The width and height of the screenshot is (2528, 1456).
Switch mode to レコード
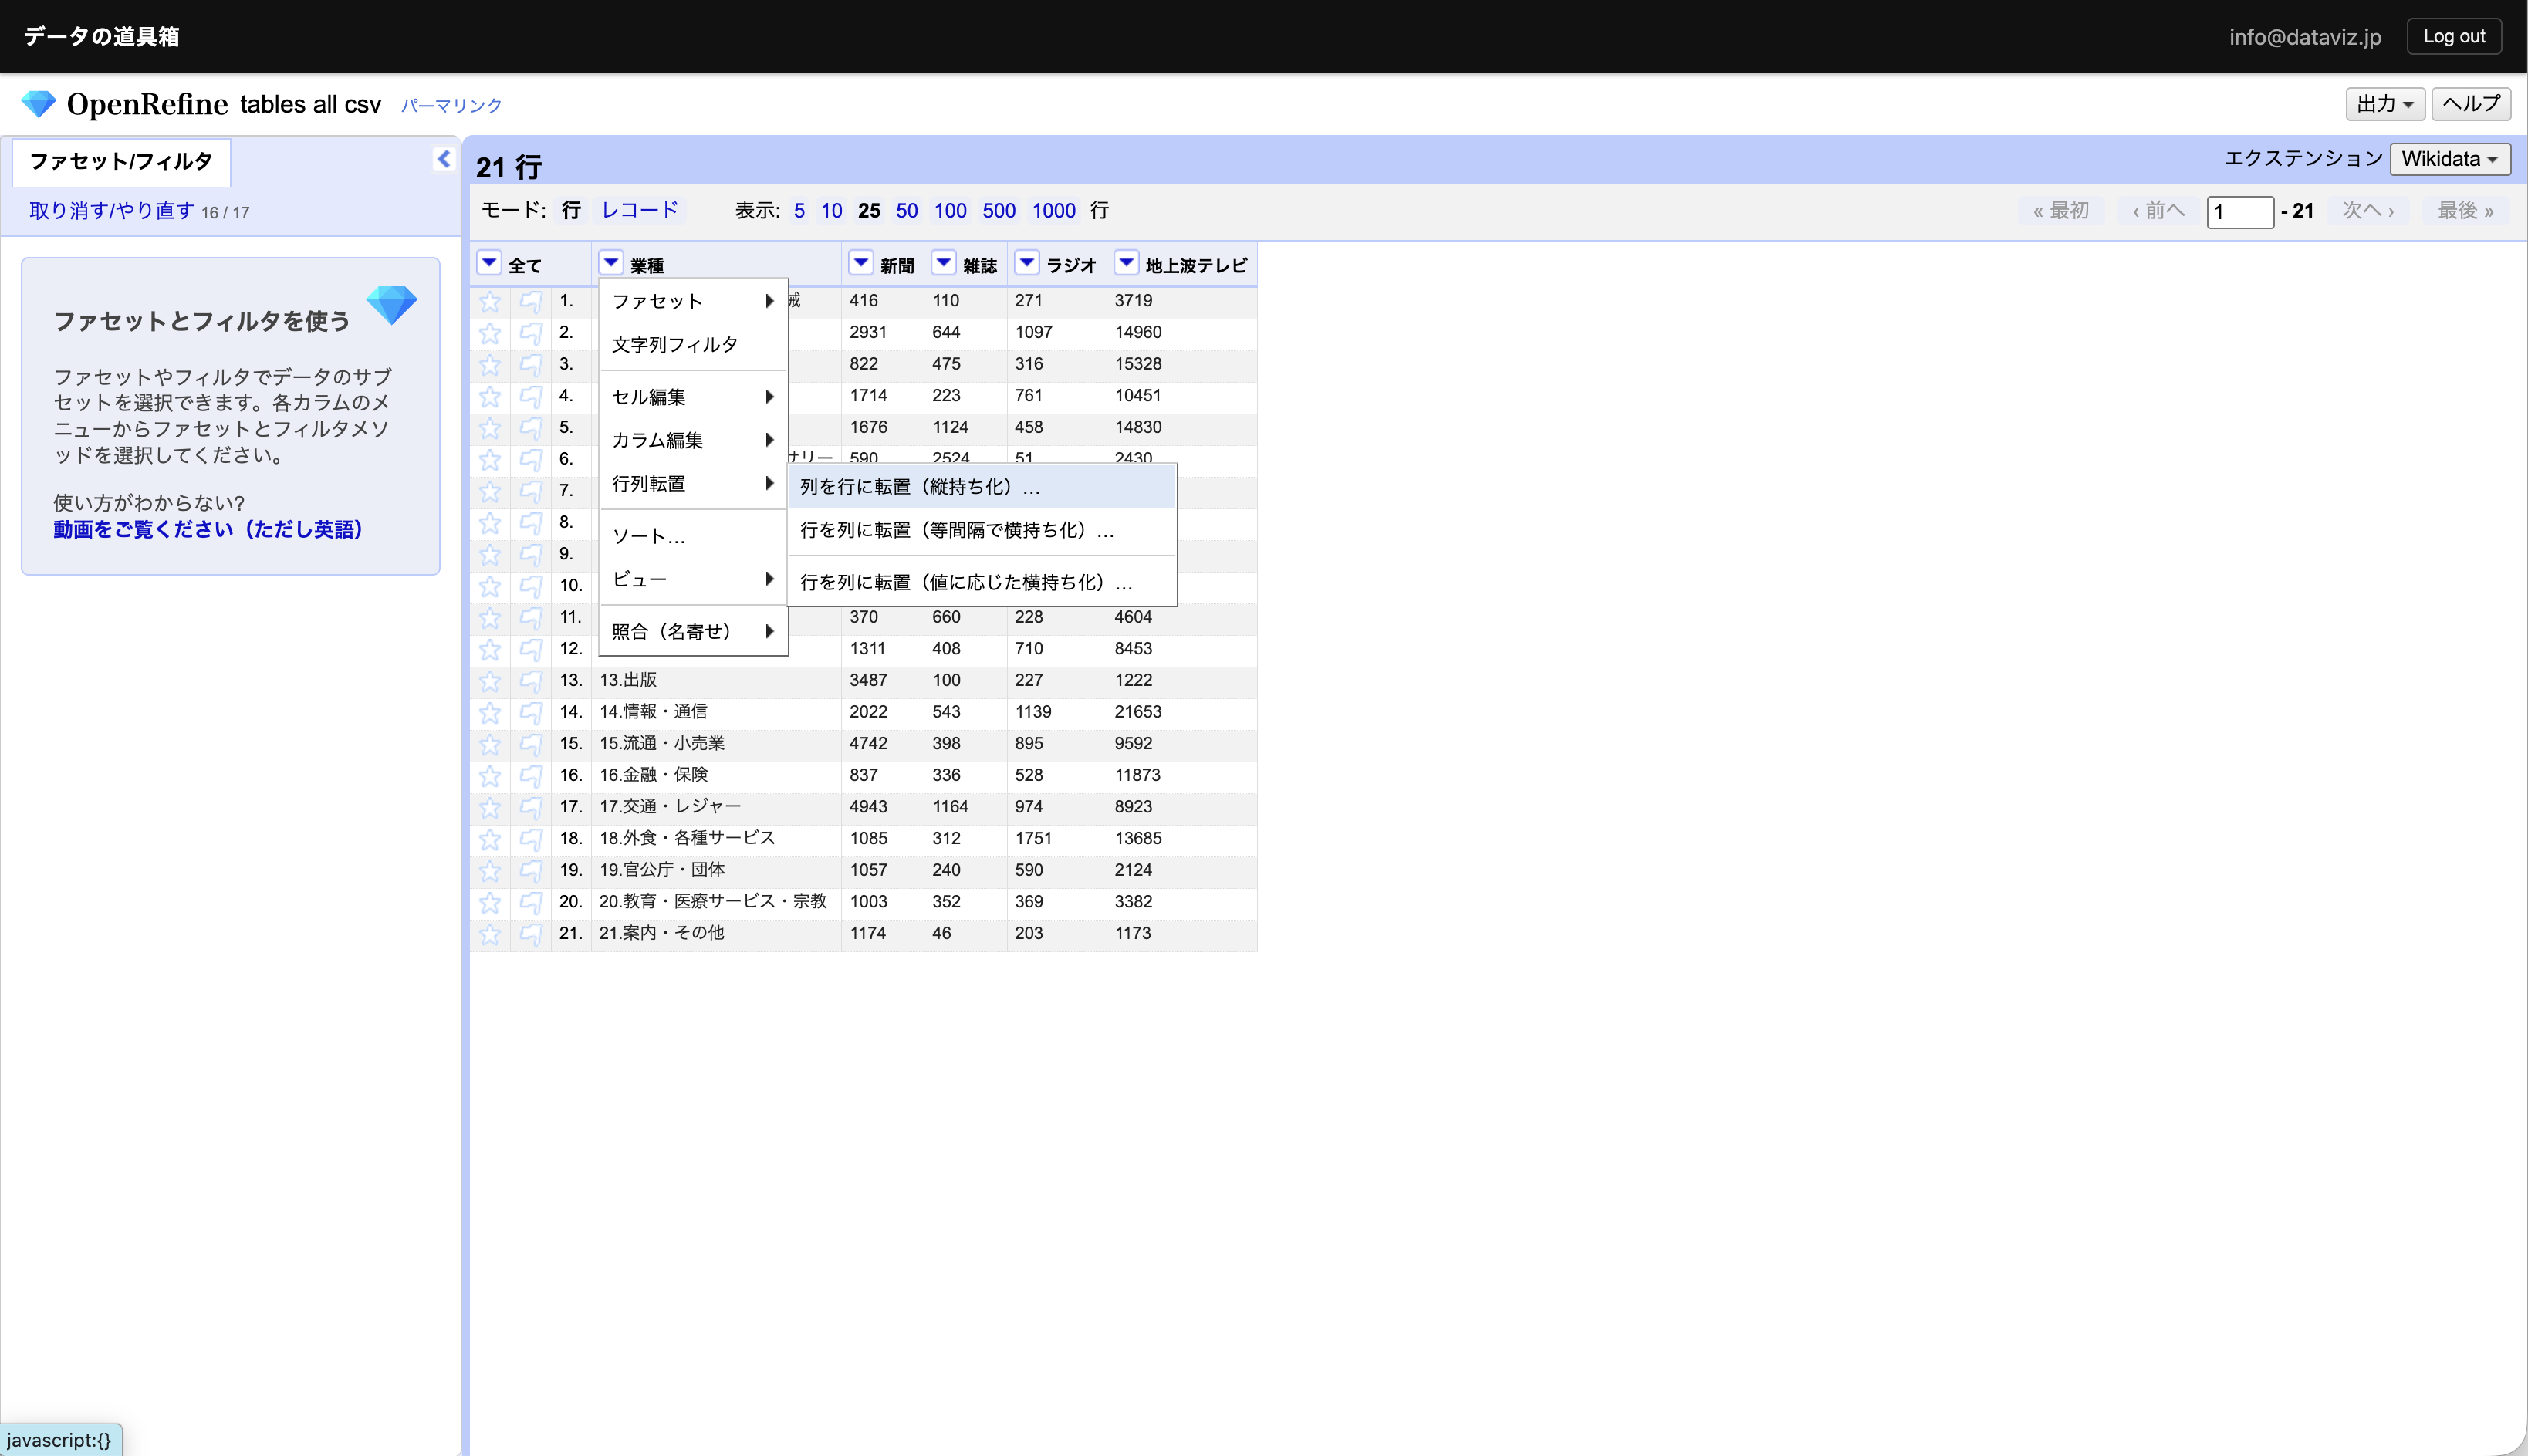[x=639, y=210]
